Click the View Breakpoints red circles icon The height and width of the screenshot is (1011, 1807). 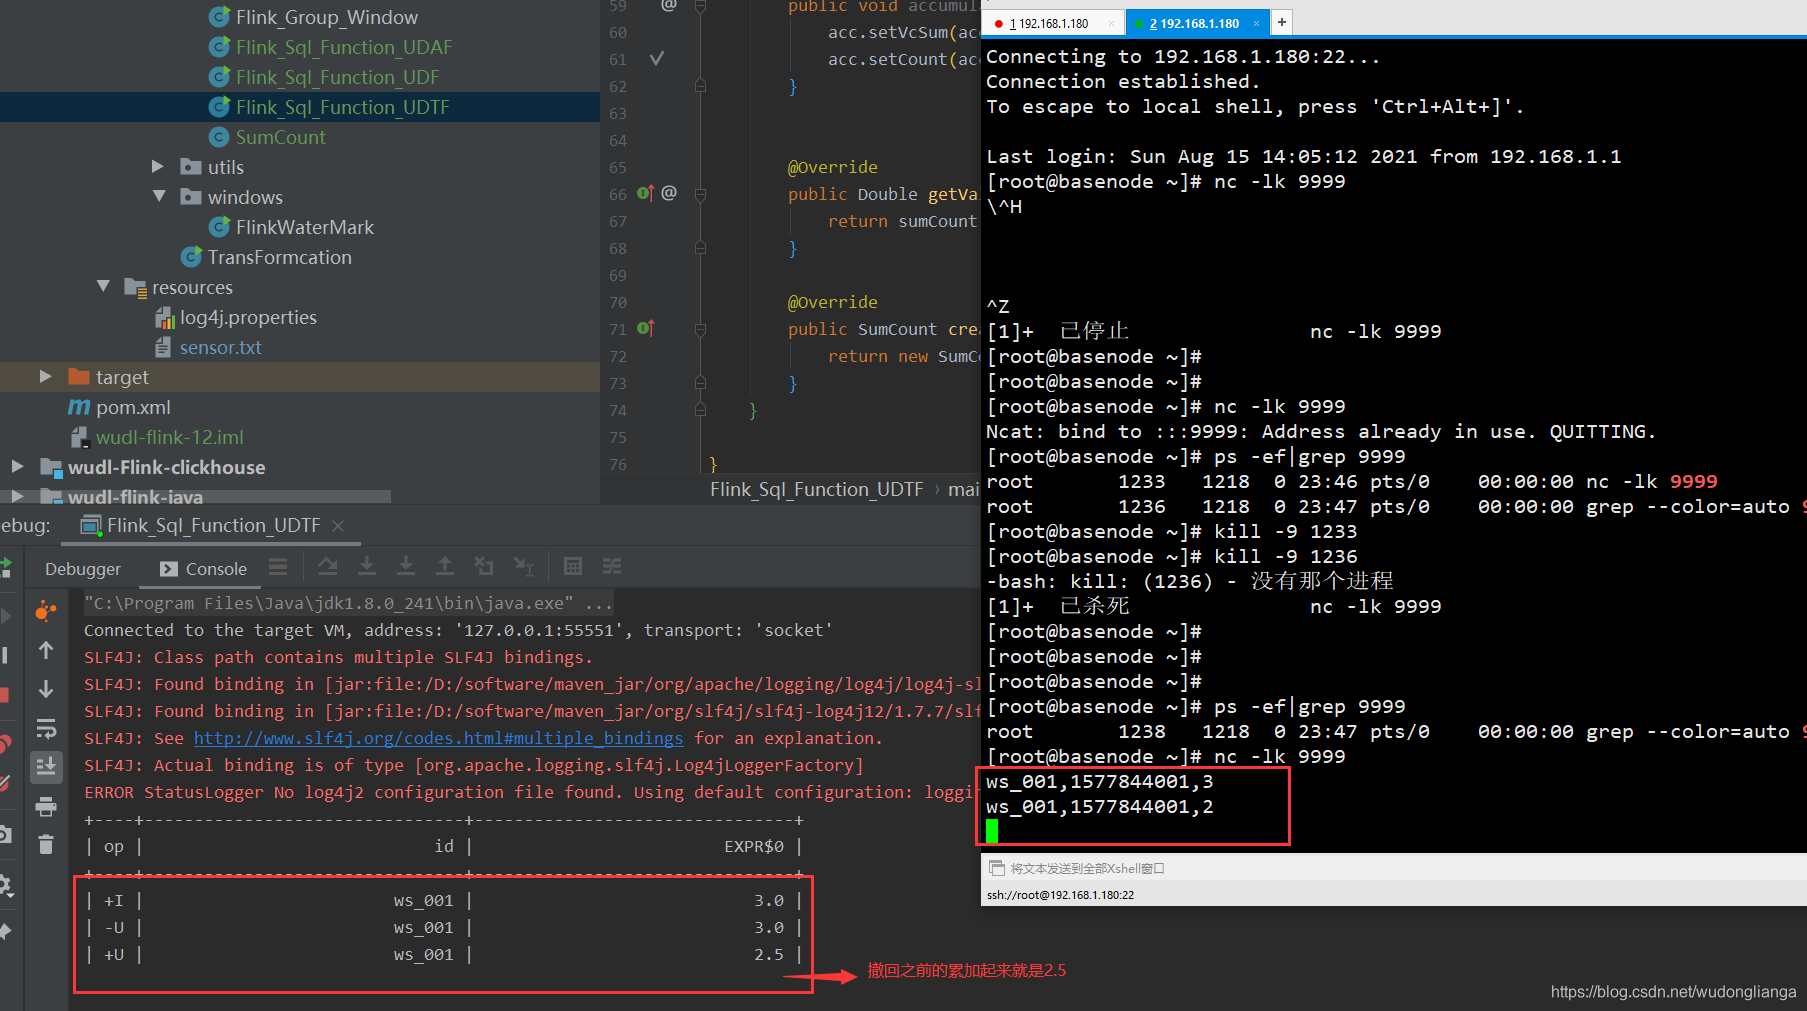click(5, 744)
